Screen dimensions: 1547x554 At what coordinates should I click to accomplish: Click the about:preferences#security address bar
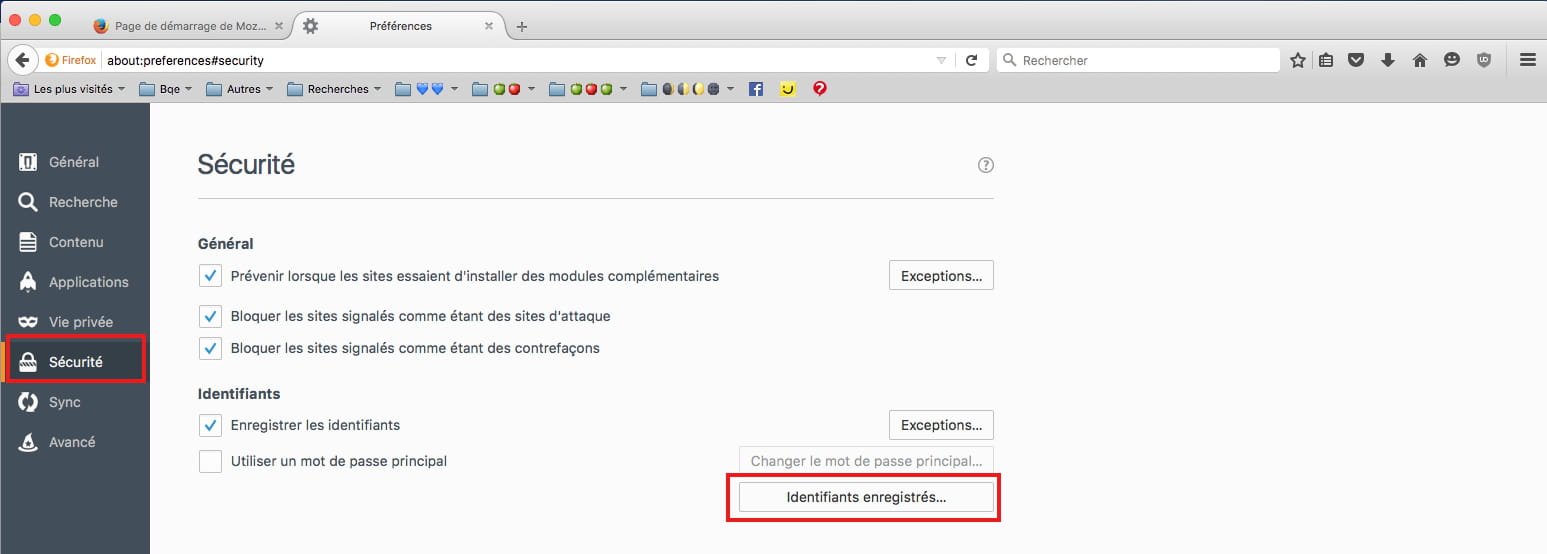(x=516, y=60)
